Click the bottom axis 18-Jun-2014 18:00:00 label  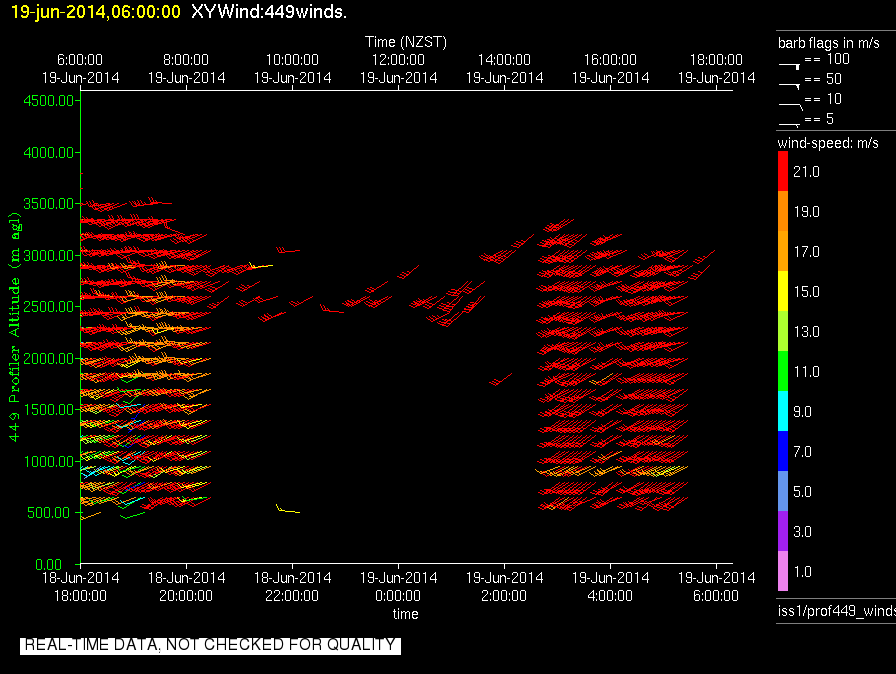[81, 587]
